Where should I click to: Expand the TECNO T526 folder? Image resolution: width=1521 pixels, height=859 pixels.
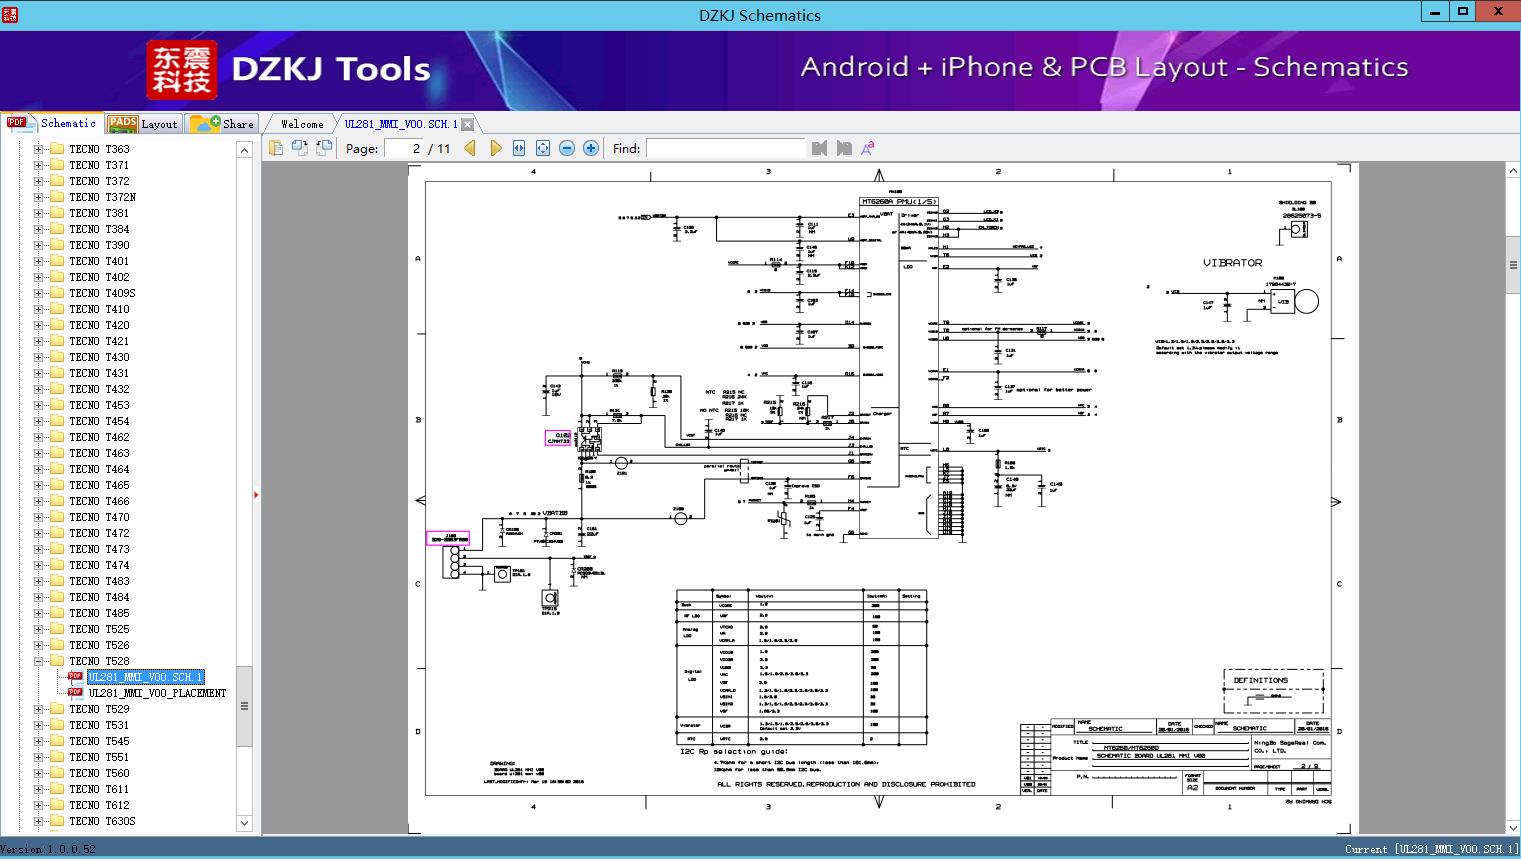click(39, 645)
